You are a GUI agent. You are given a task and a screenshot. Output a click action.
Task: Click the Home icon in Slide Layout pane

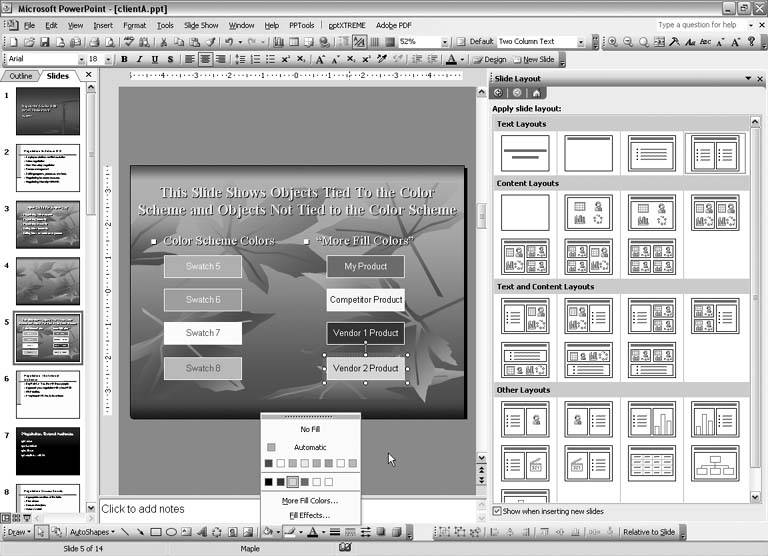[536, 93]
